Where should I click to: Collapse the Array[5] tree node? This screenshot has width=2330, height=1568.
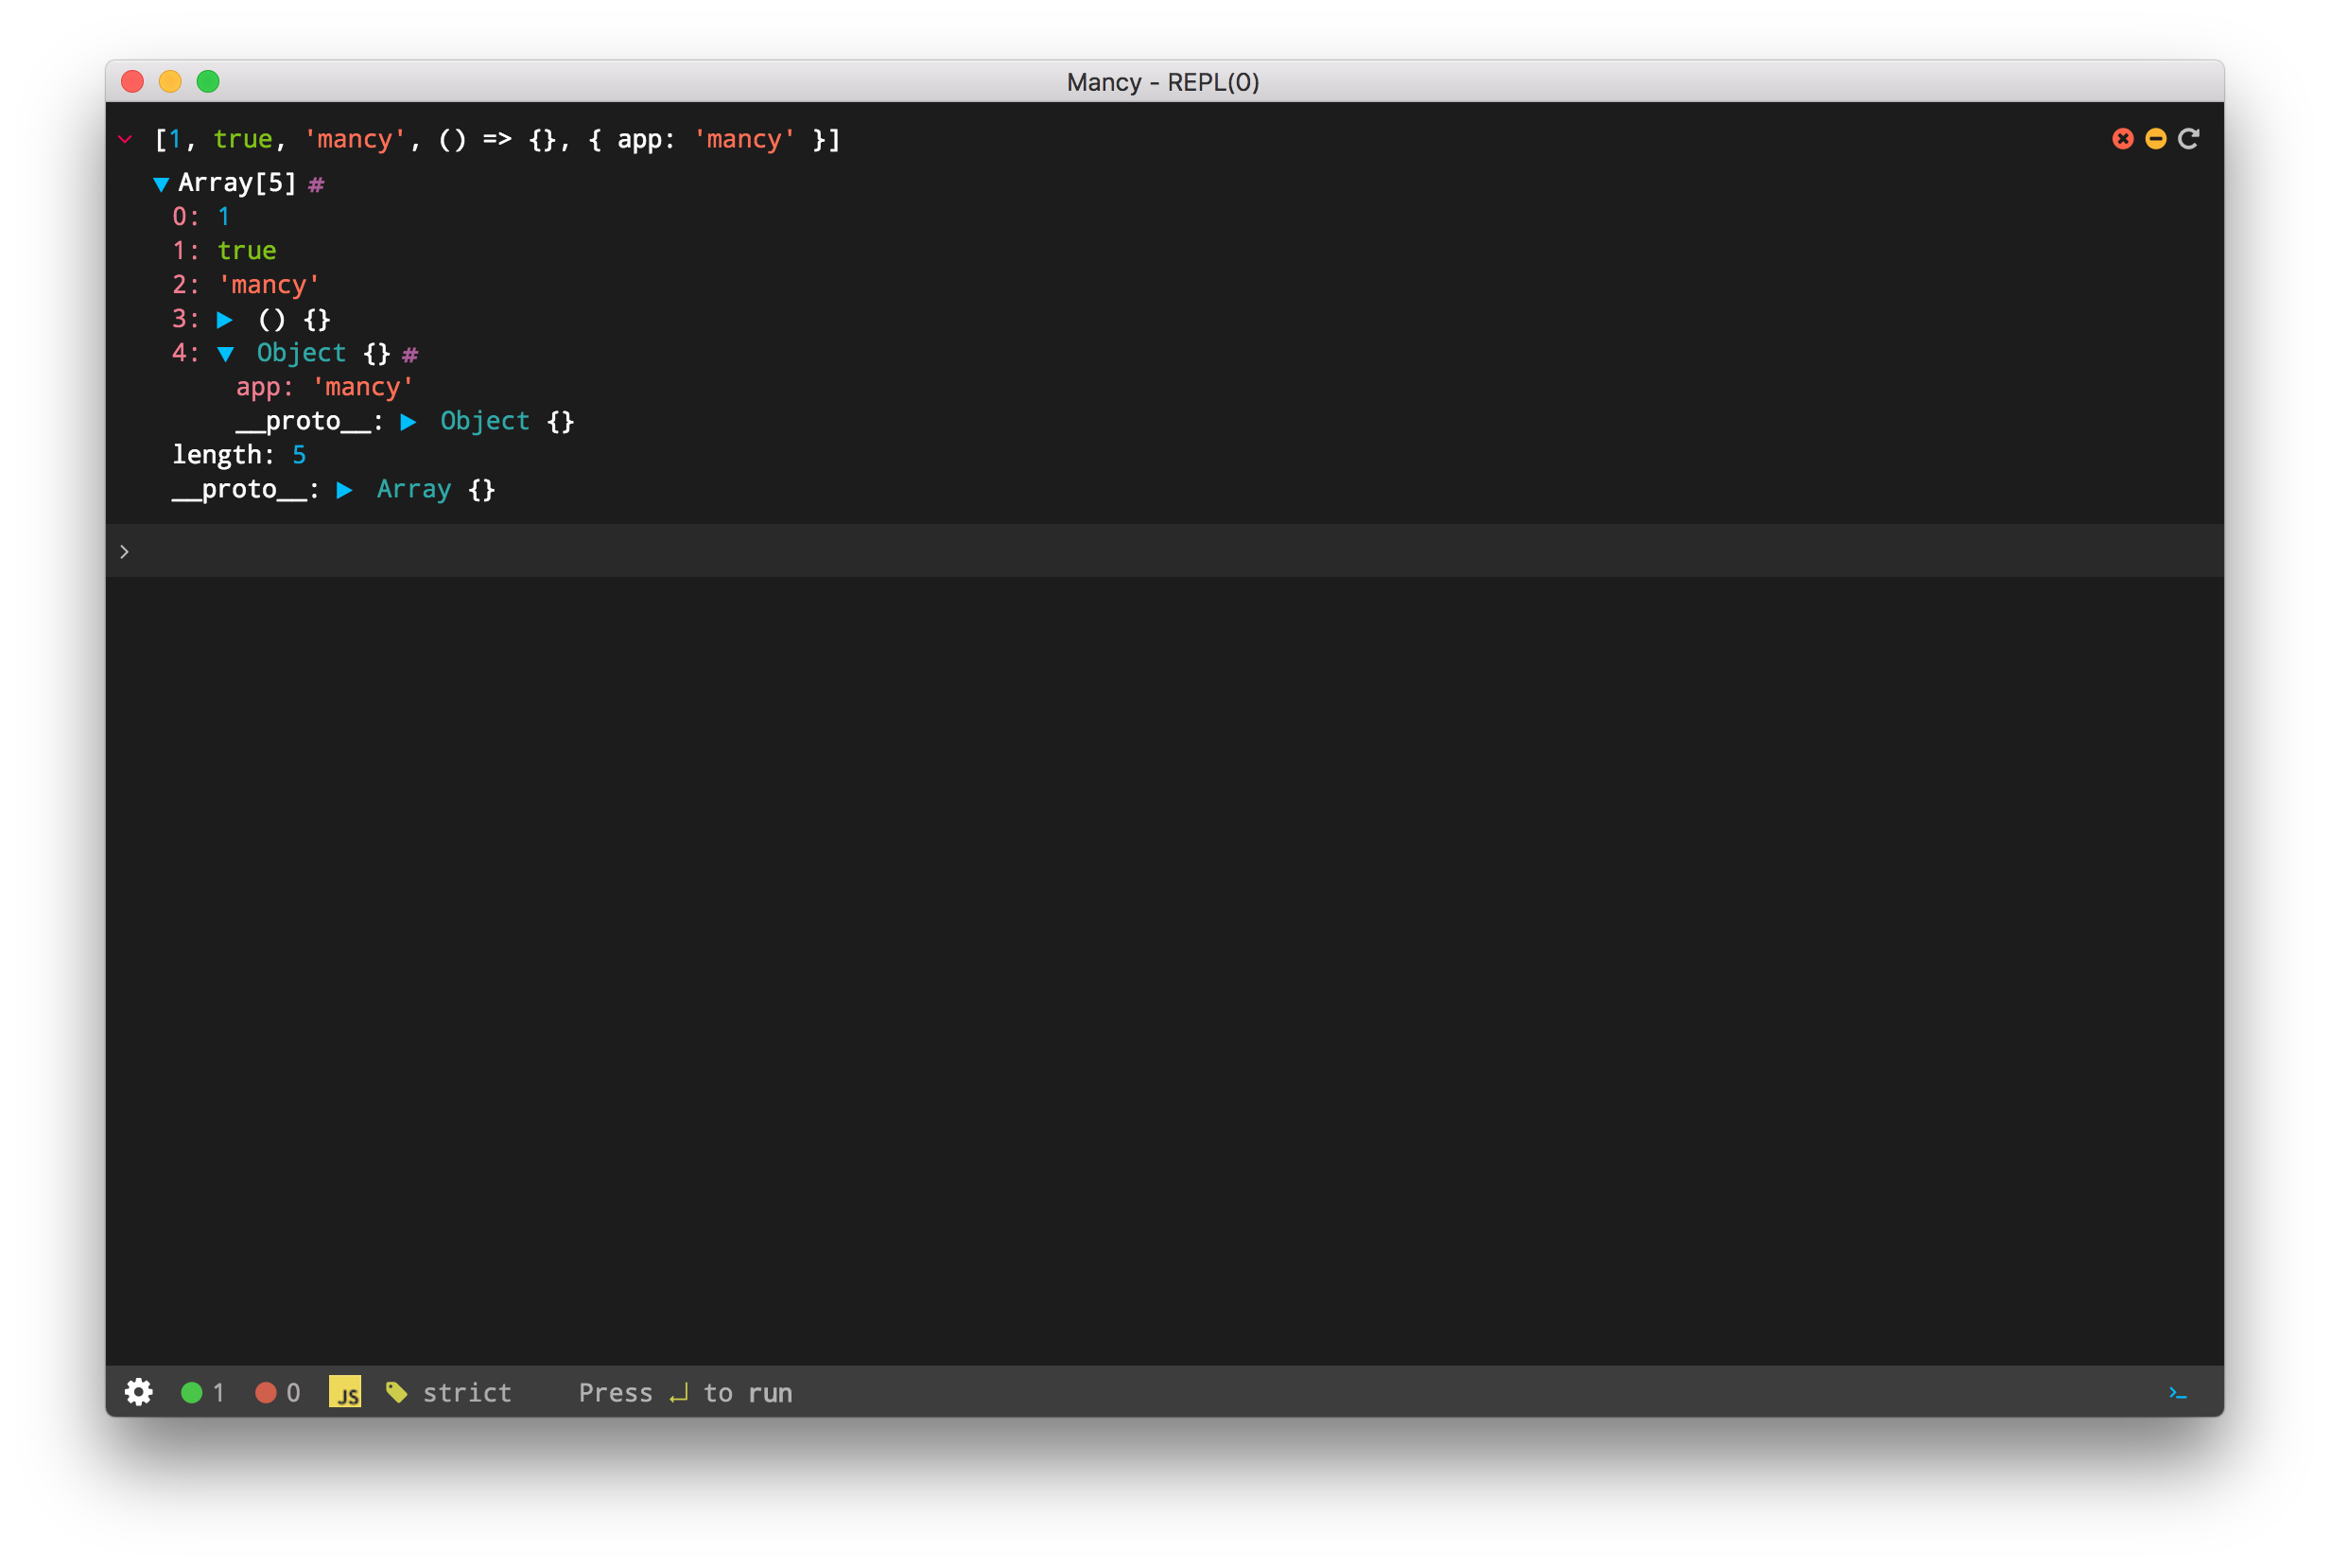tap(160, 185)
